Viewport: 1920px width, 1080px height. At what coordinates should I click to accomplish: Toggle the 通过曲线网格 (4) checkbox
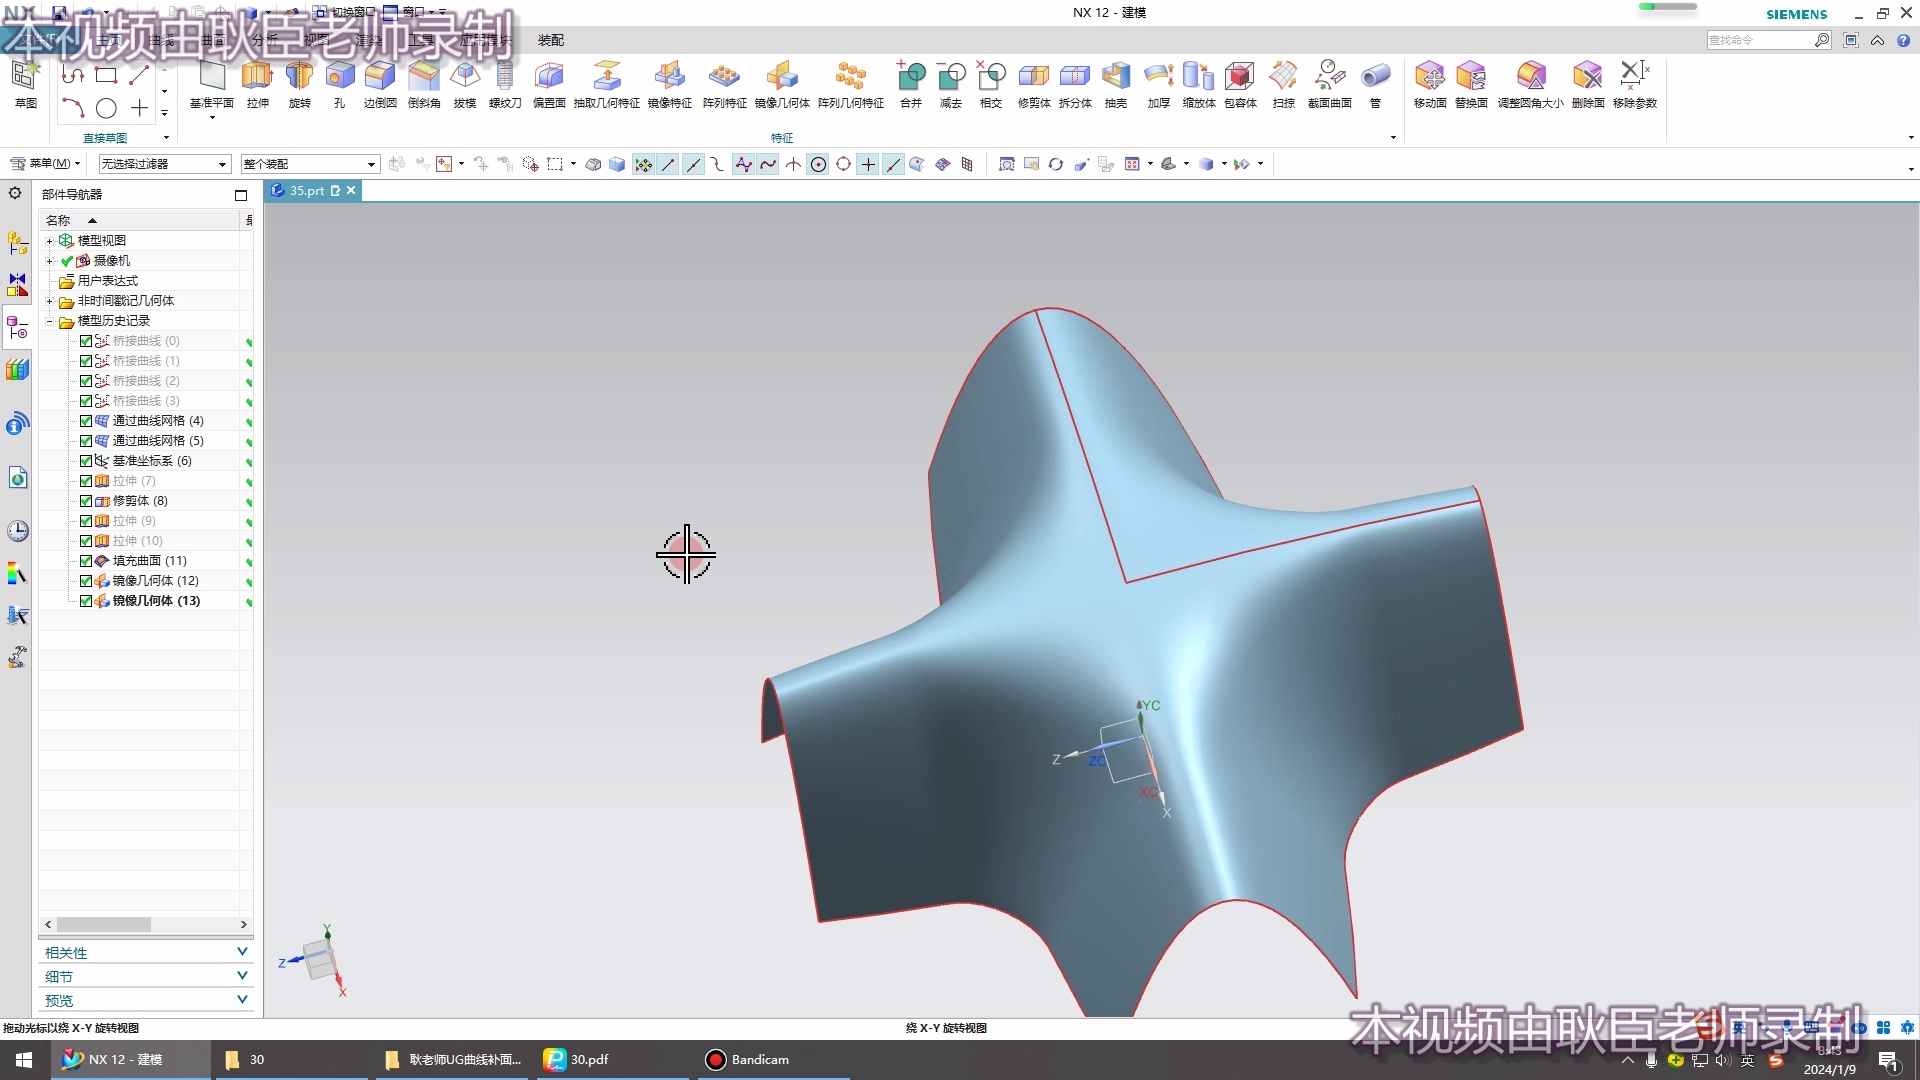tap(86, 421)
